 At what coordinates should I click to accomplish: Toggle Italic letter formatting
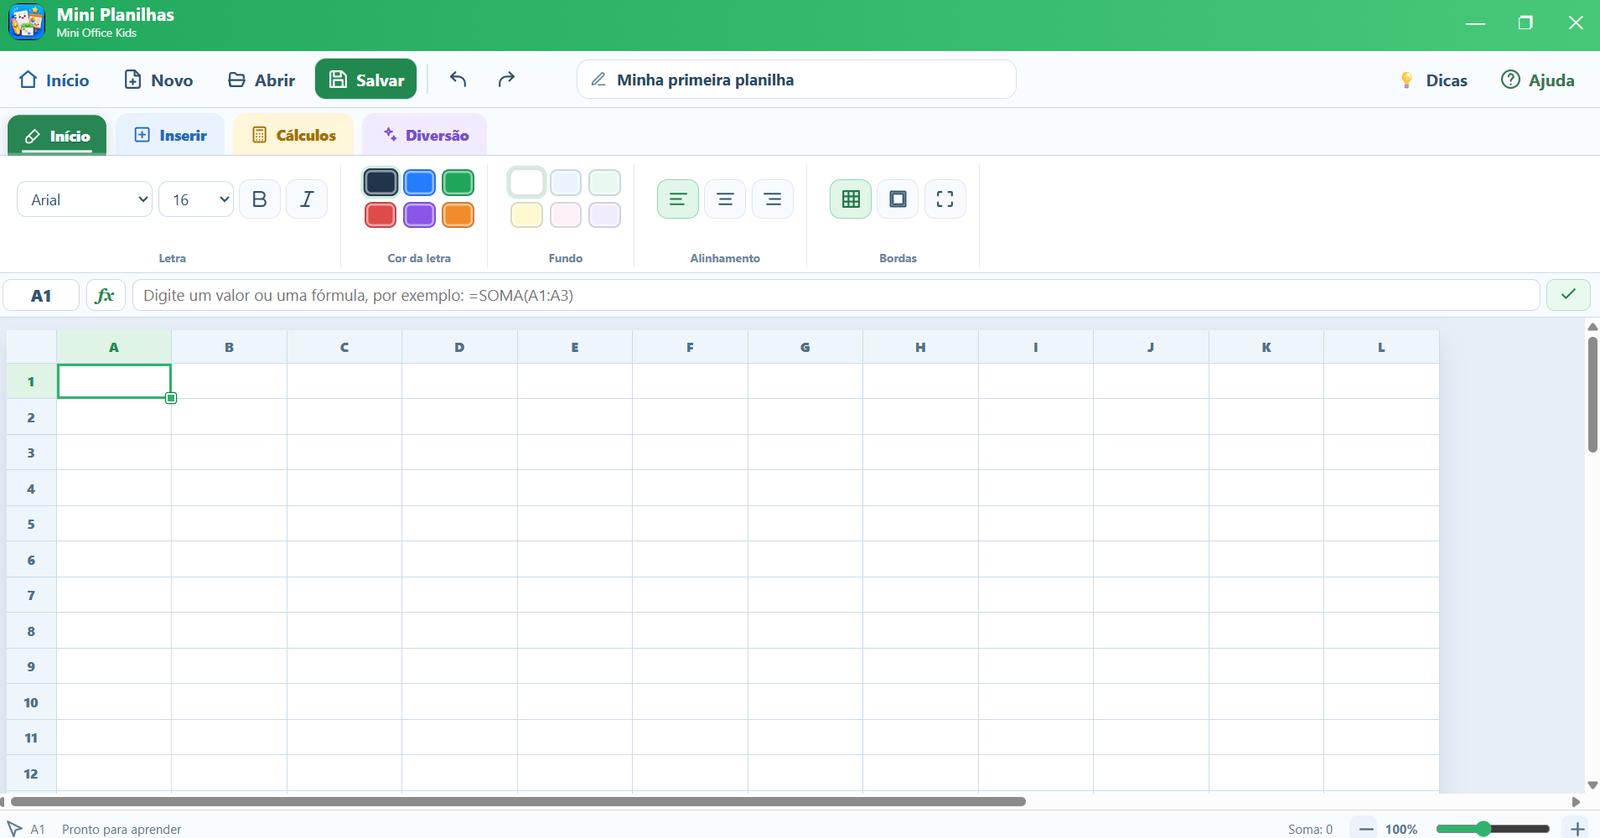pos(307,199)
